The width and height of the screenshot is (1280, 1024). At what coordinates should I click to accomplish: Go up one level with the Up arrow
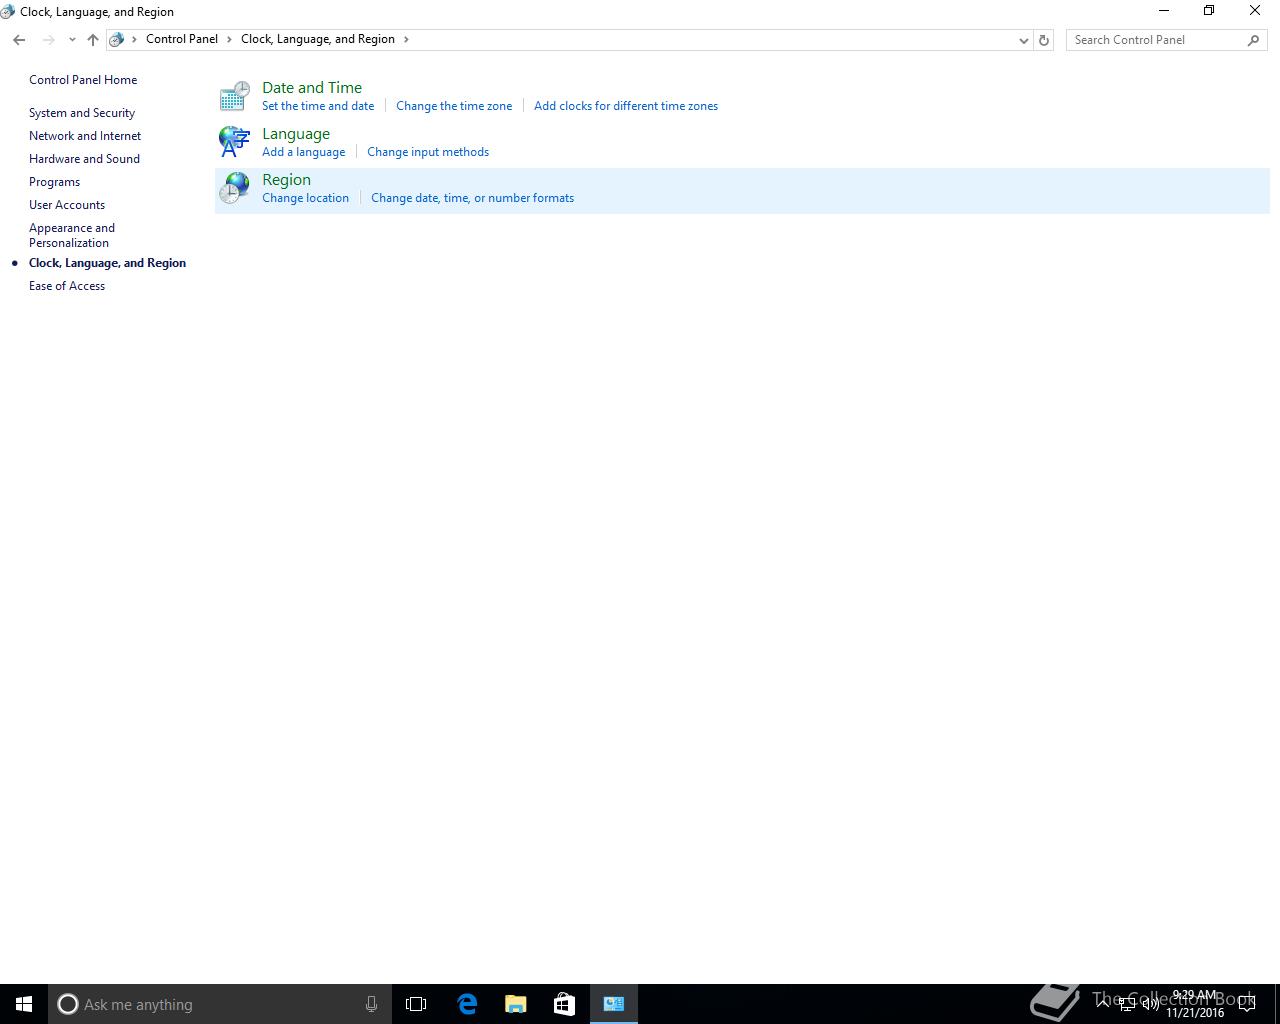[x=93, y=40]
